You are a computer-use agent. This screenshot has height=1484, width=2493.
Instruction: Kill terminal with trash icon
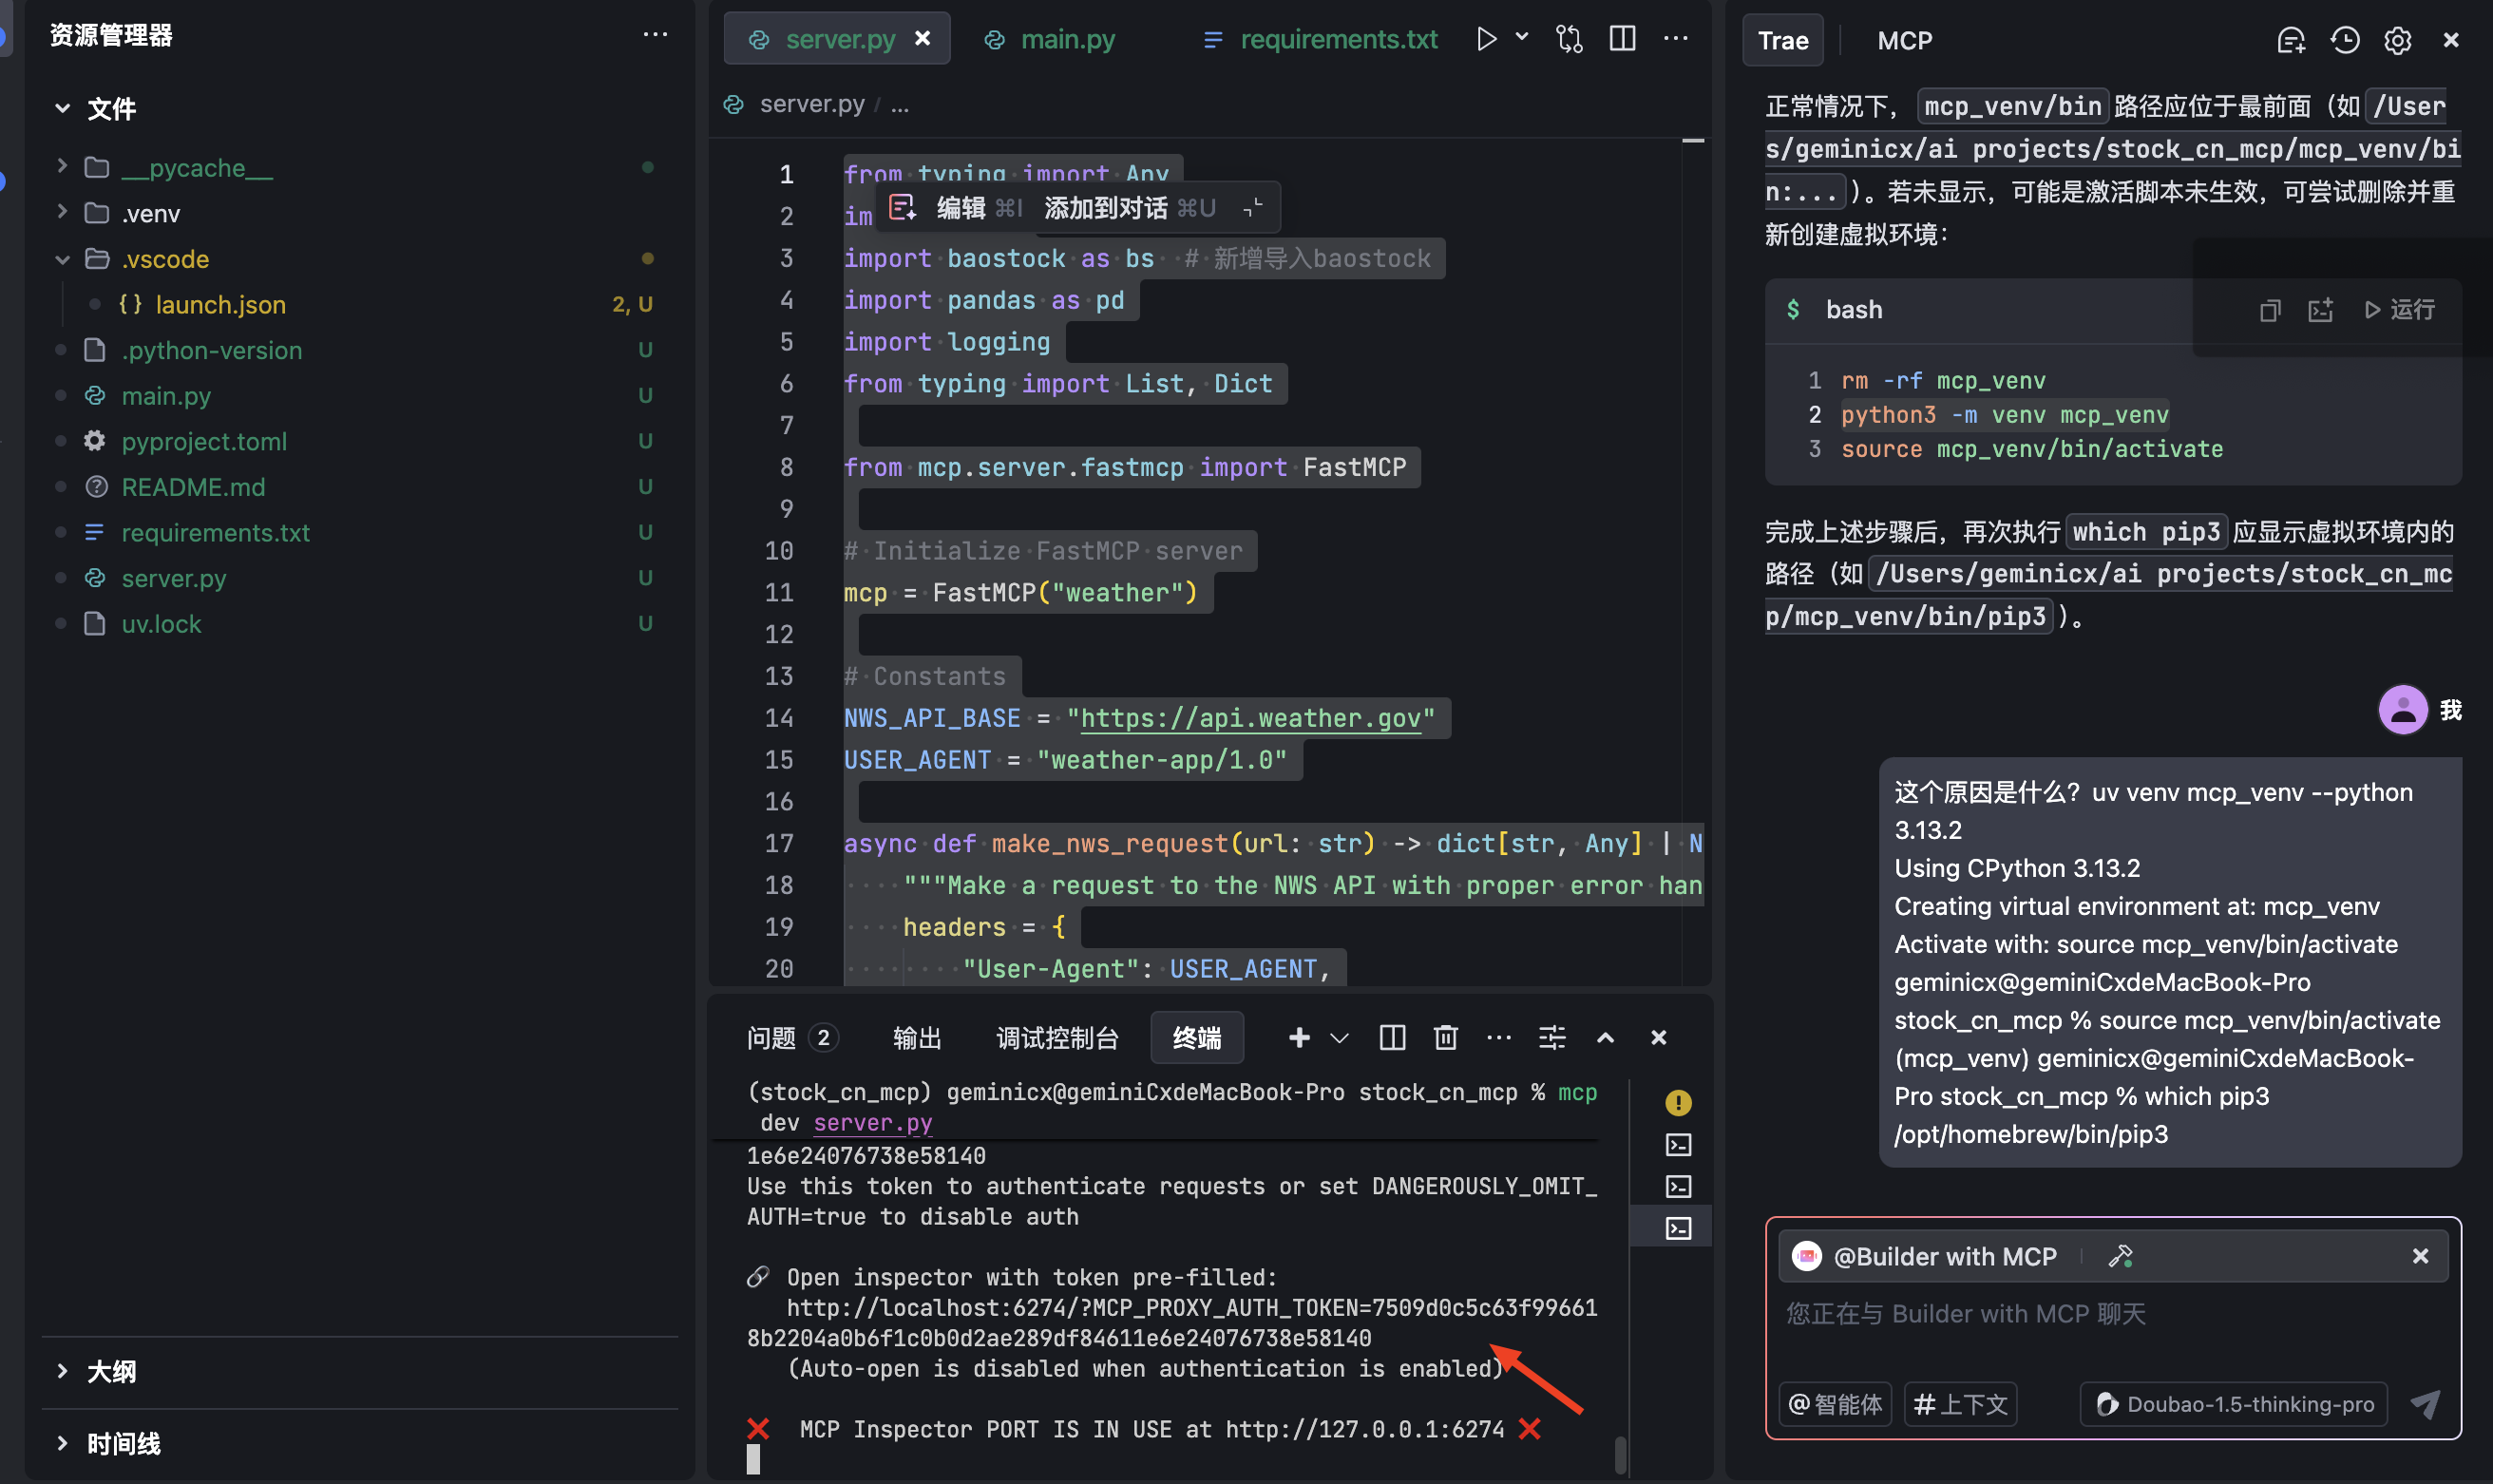pos(1445,1037)
